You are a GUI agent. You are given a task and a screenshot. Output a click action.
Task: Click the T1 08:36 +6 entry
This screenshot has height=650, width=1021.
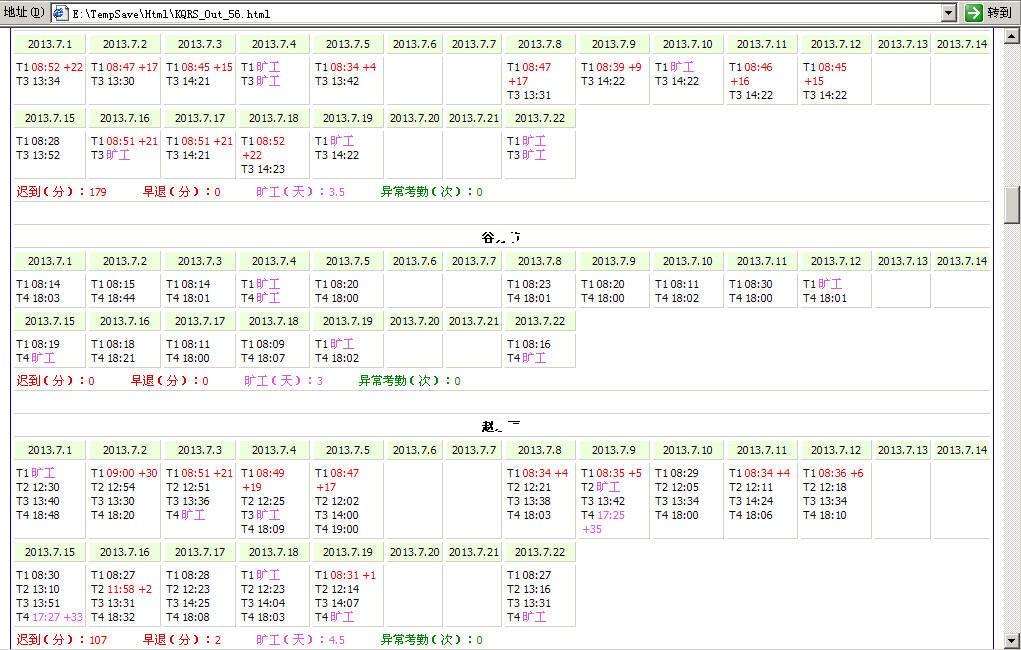833,473
